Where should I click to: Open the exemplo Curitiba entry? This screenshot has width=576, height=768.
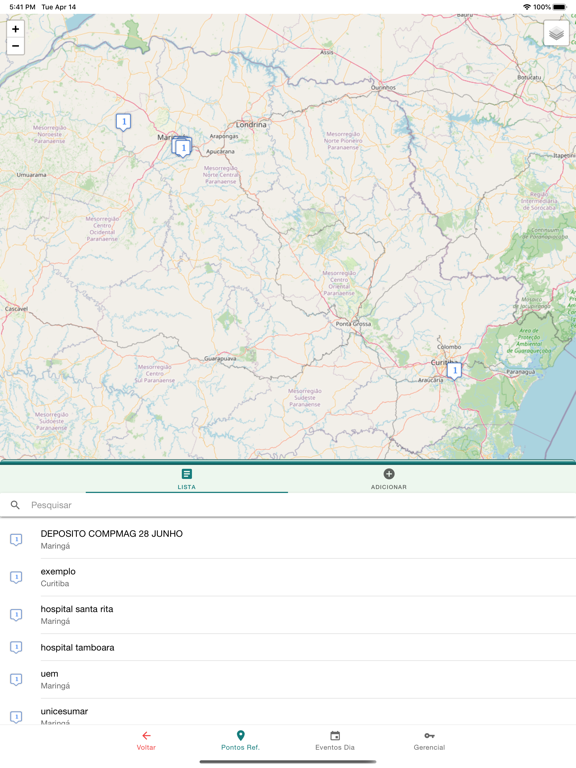pyautogui.click(x=288, y=577)
